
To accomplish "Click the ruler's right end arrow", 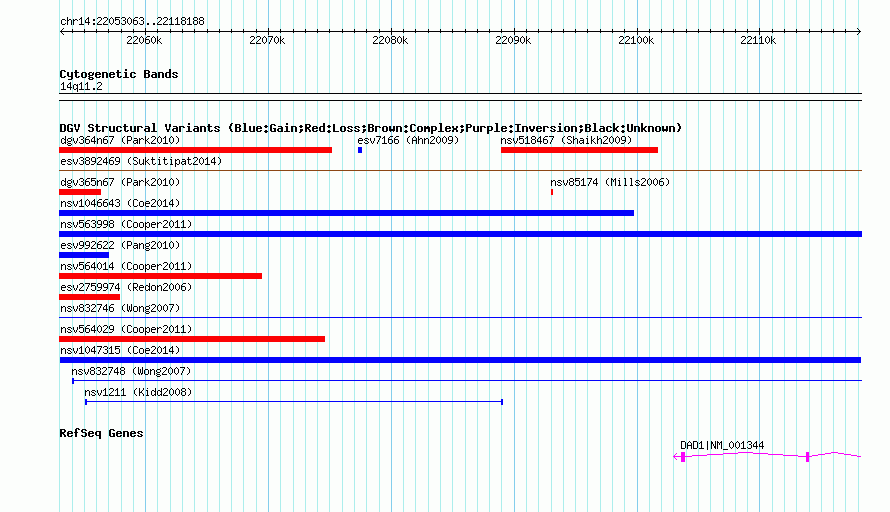I will click(x=859, y=32).
